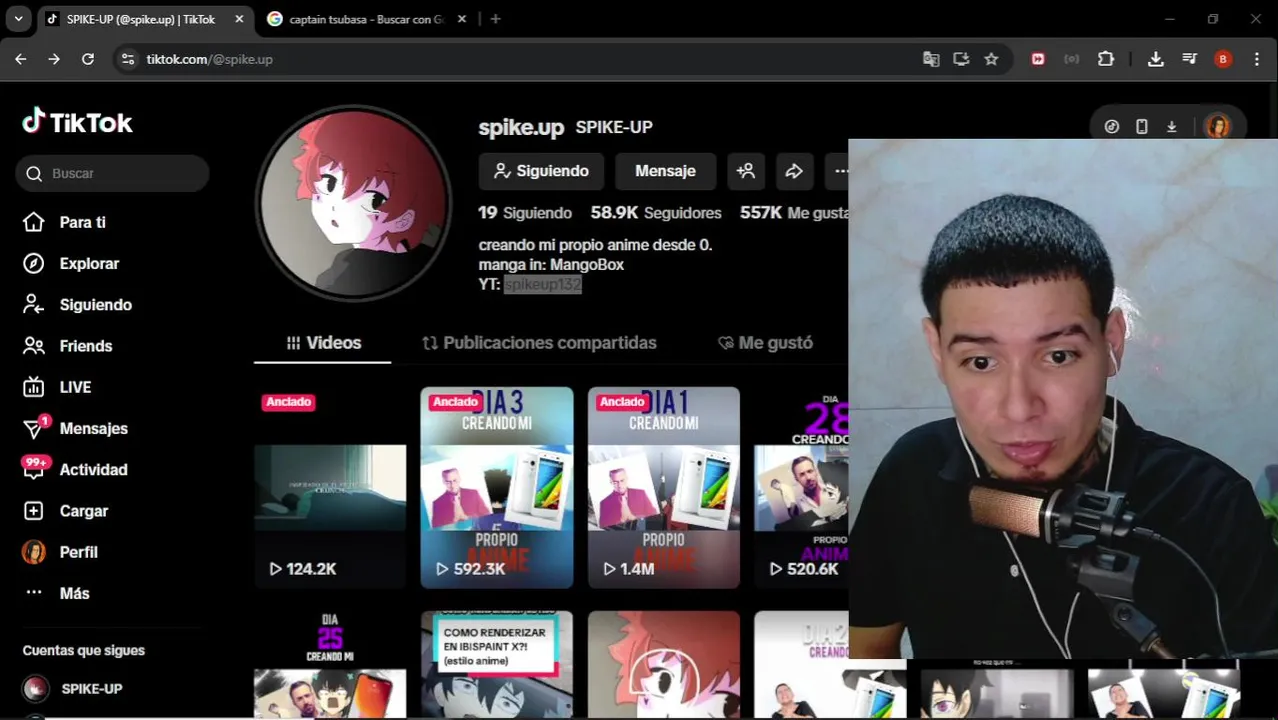The image size is (1278, 720).
Task: Select the Videos tab
Action: (323, 342)
